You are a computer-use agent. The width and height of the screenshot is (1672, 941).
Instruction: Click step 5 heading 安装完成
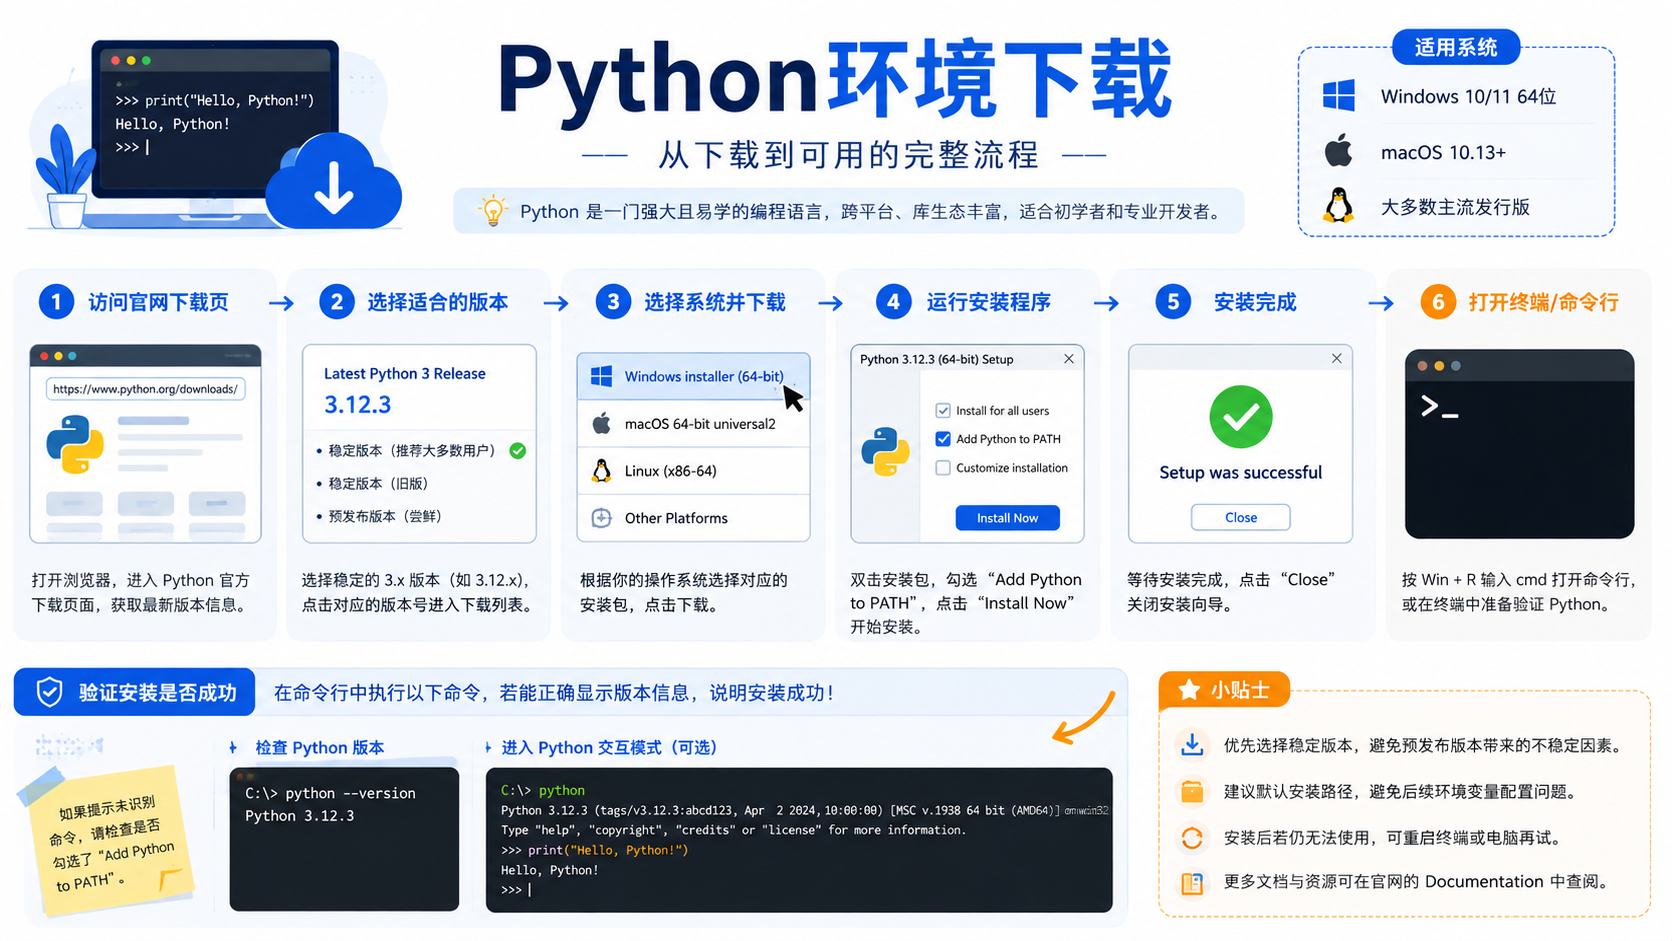click(1254, 302)
